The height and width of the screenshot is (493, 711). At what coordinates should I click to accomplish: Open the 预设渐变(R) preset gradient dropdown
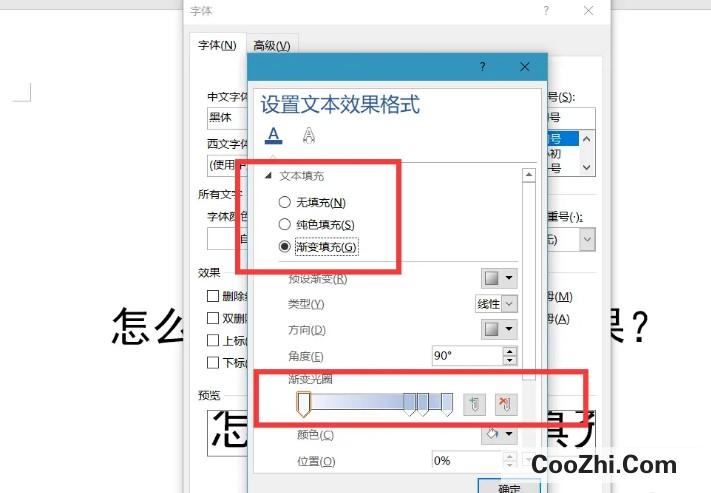click(x=499, y=278)
